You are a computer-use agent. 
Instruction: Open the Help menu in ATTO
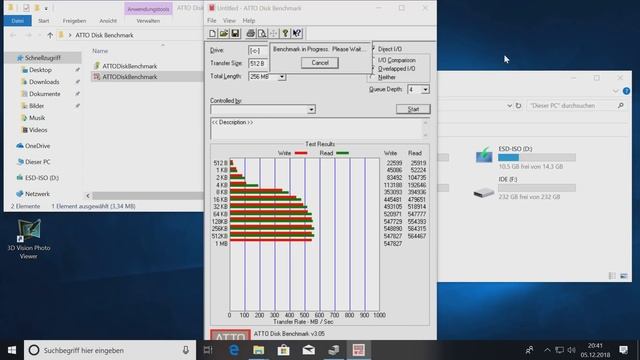click(249, 20)
